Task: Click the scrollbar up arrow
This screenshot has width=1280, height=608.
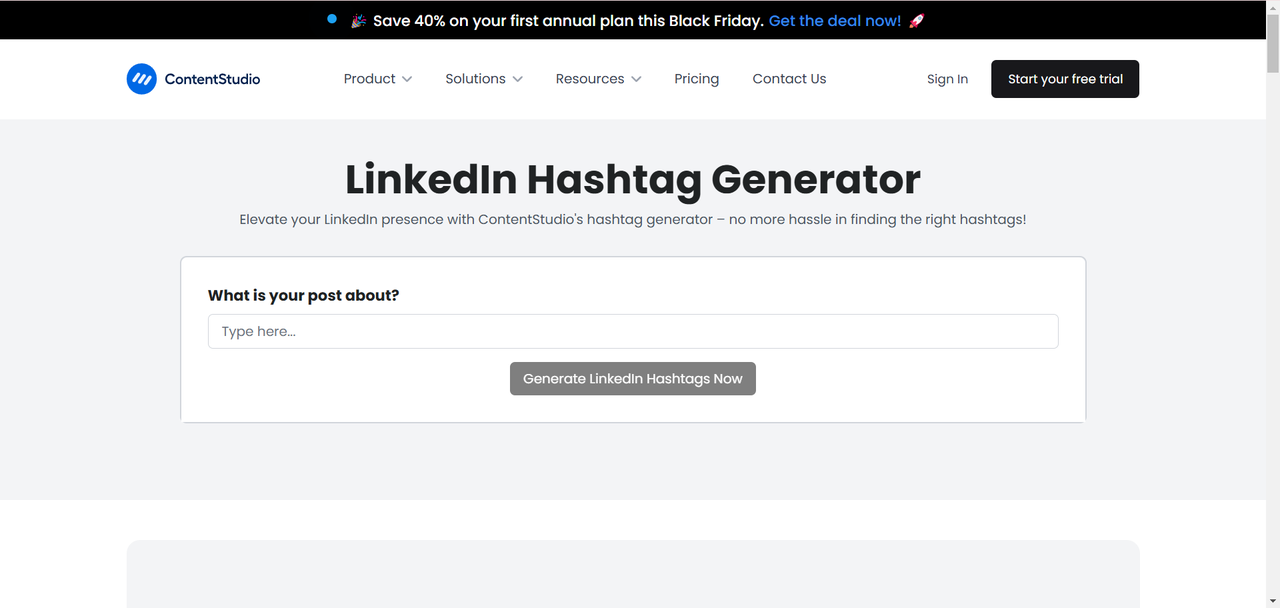Action: point(1272,7)
